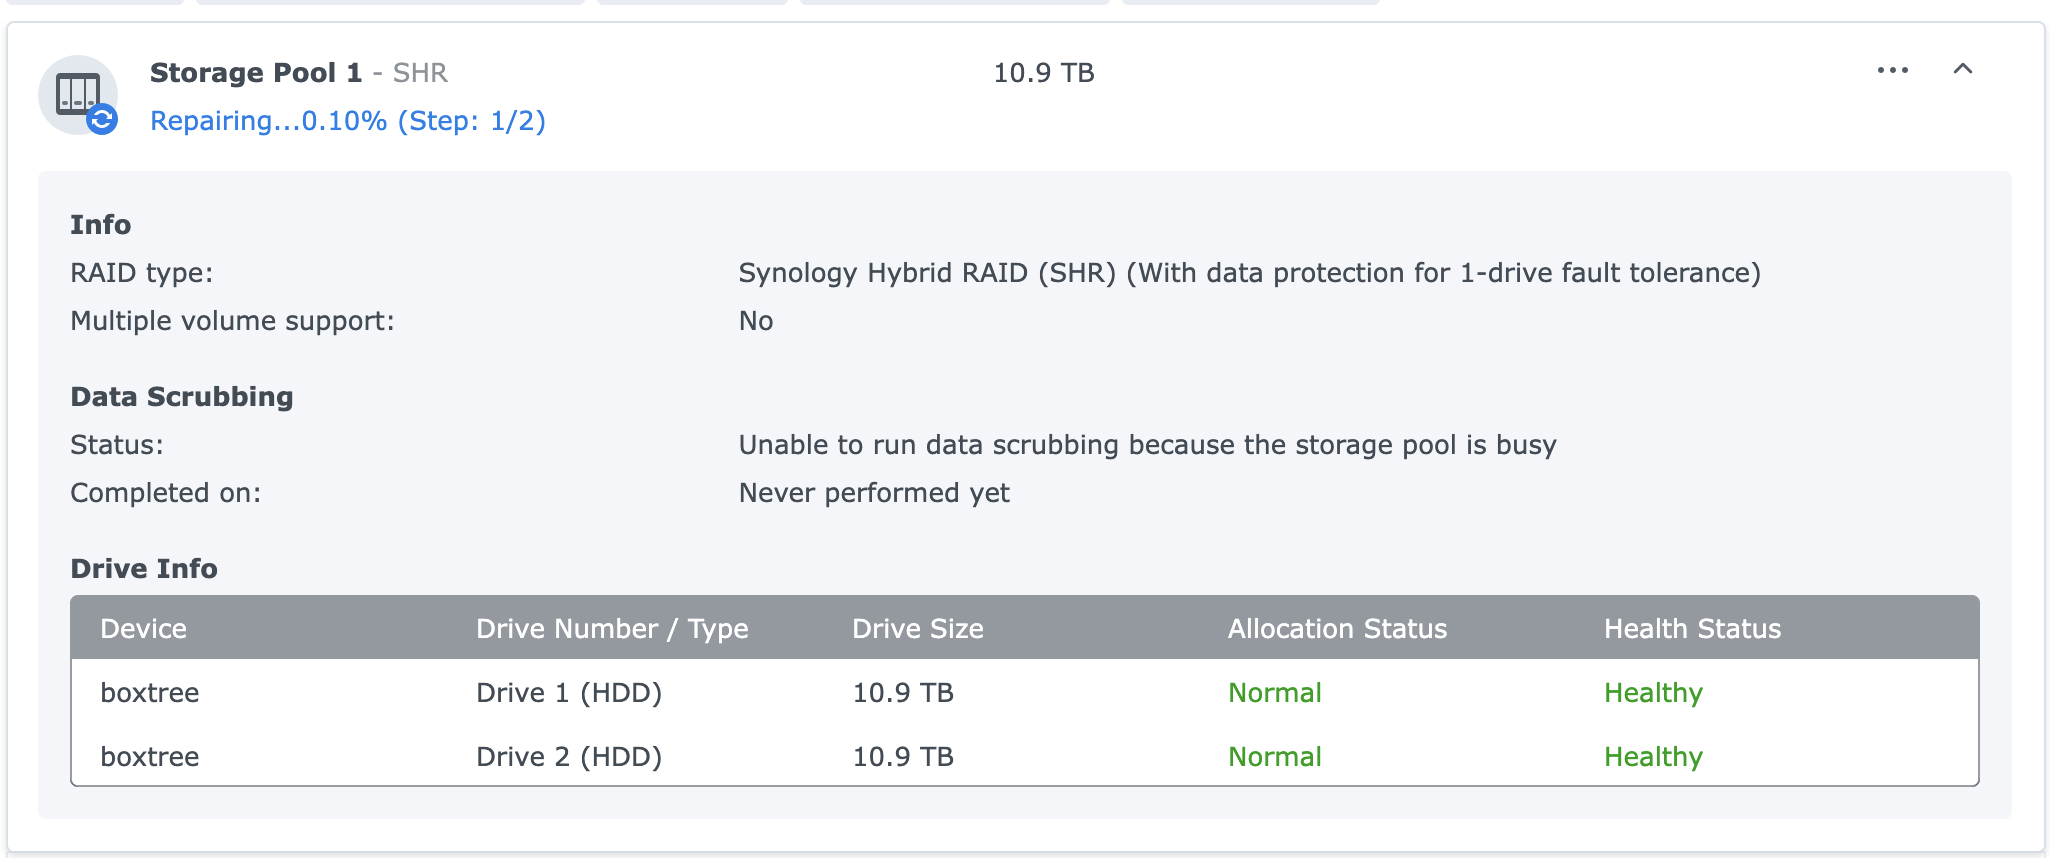Click Healthy status for Drive 2
Image resolution: width=2050 pixels, height=858 pixels.
(x=1653, y=757)
